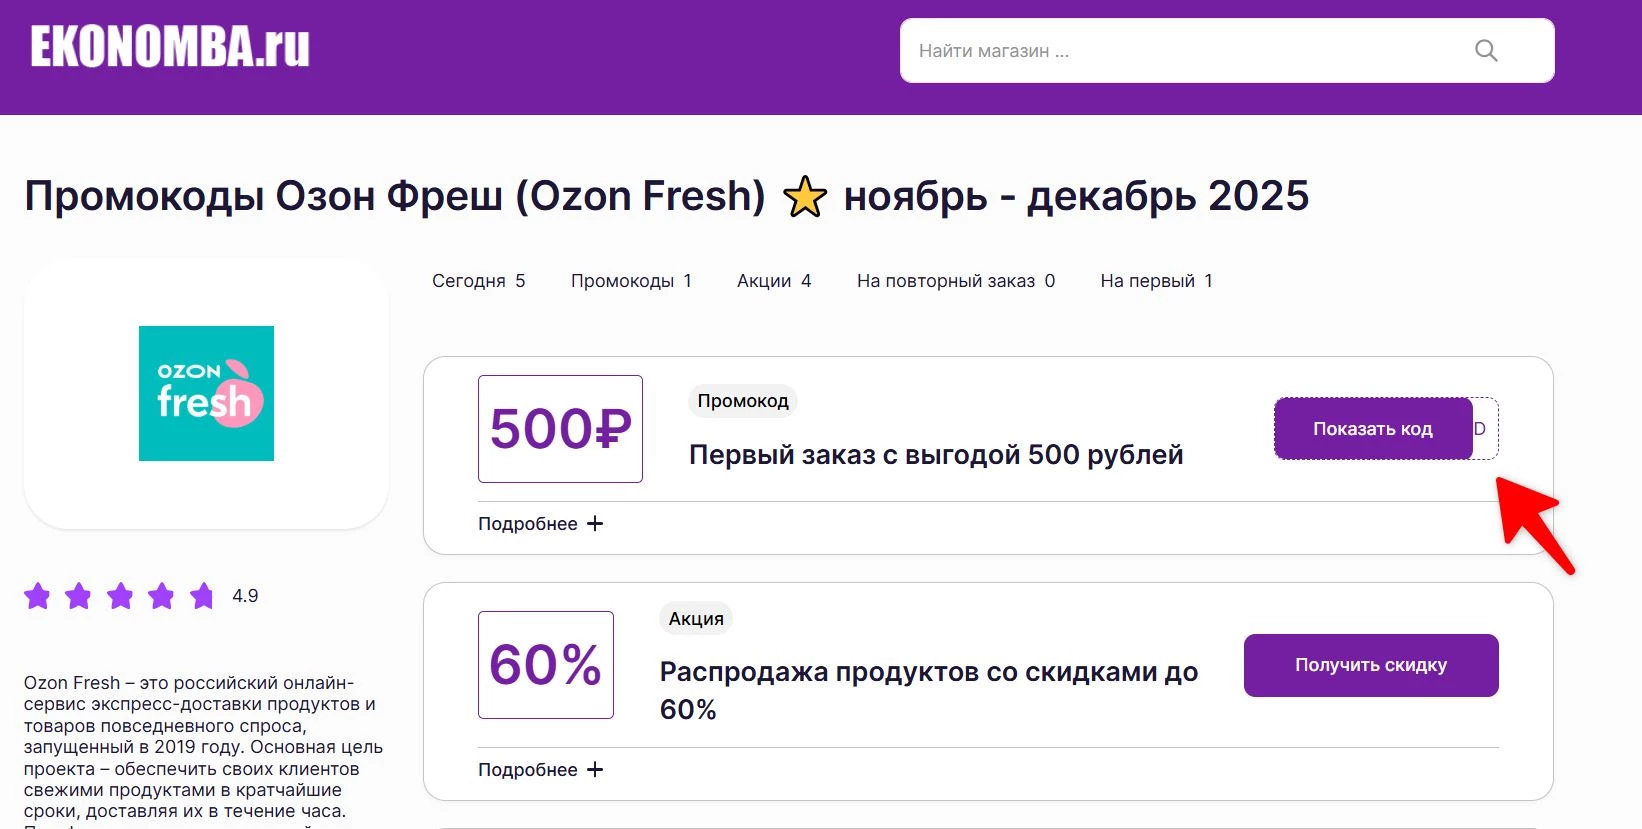Click the 'Получить скидку' button
The height and width of the screenshot is (829, 1642).
(1371, 665)
